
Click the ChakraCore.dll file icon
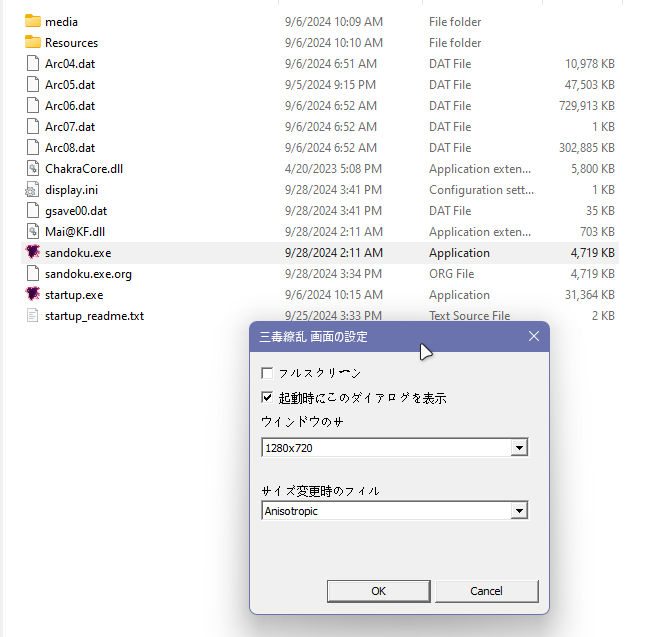click(32, 169)
